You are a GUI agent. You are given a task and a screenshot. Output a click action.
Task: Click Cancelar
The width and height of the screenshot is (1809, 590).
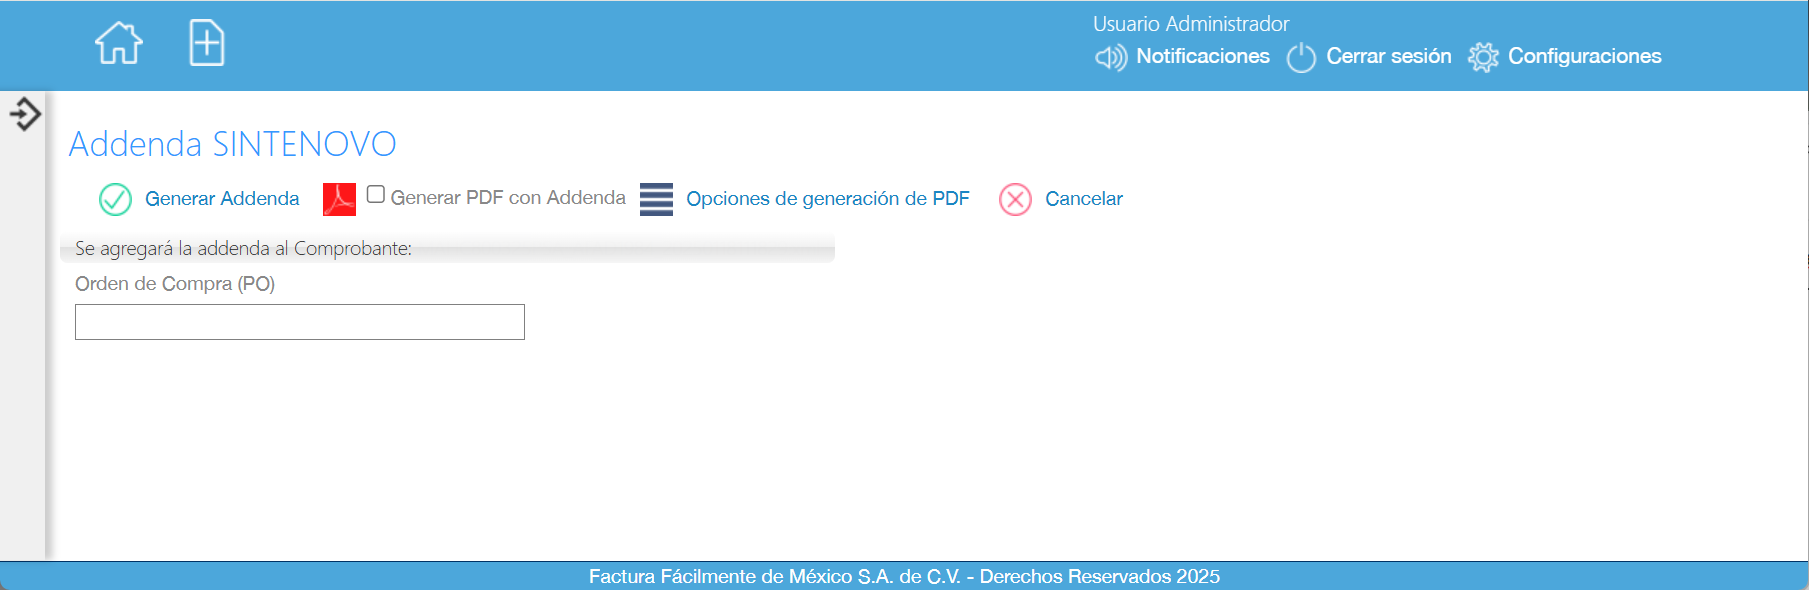(1084, 198)
